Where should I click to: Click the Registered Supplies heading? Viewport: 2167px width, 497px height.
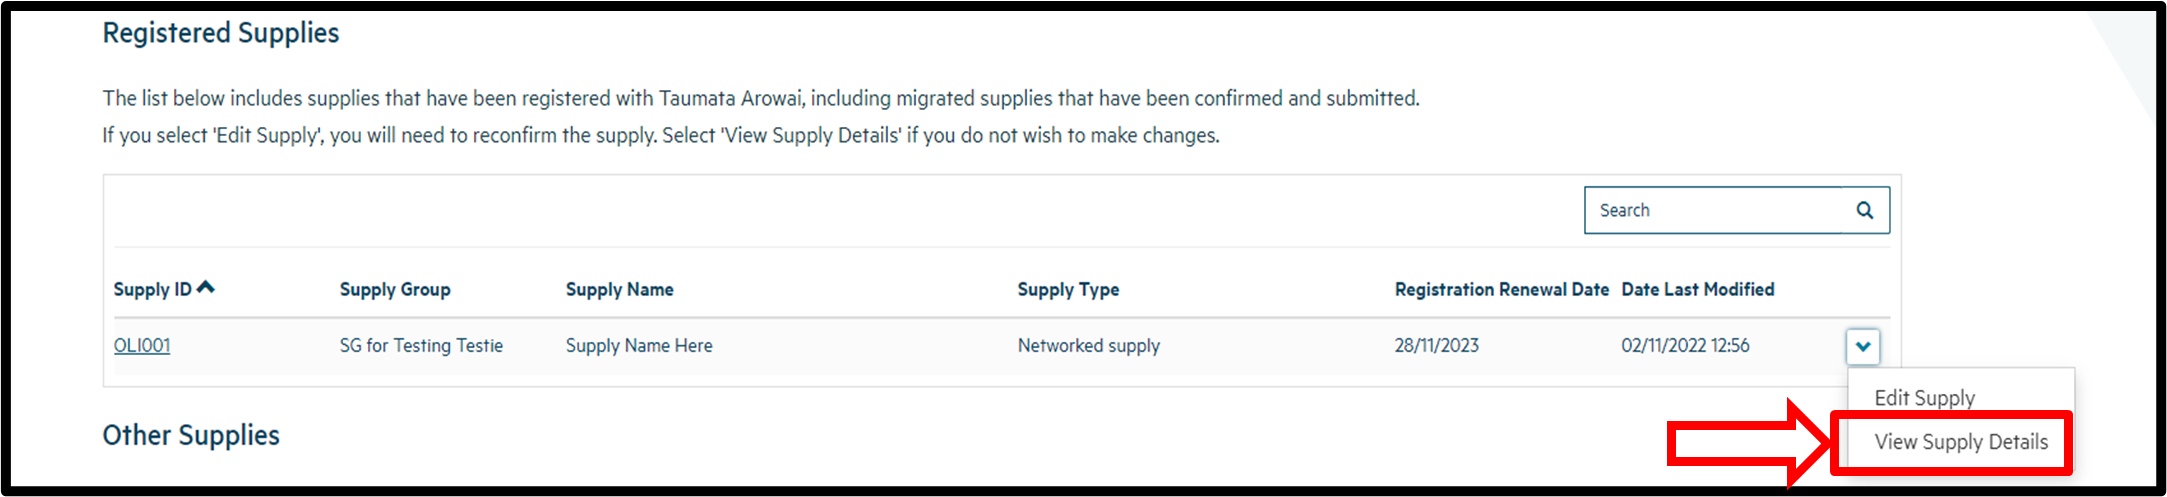point(221,33)
